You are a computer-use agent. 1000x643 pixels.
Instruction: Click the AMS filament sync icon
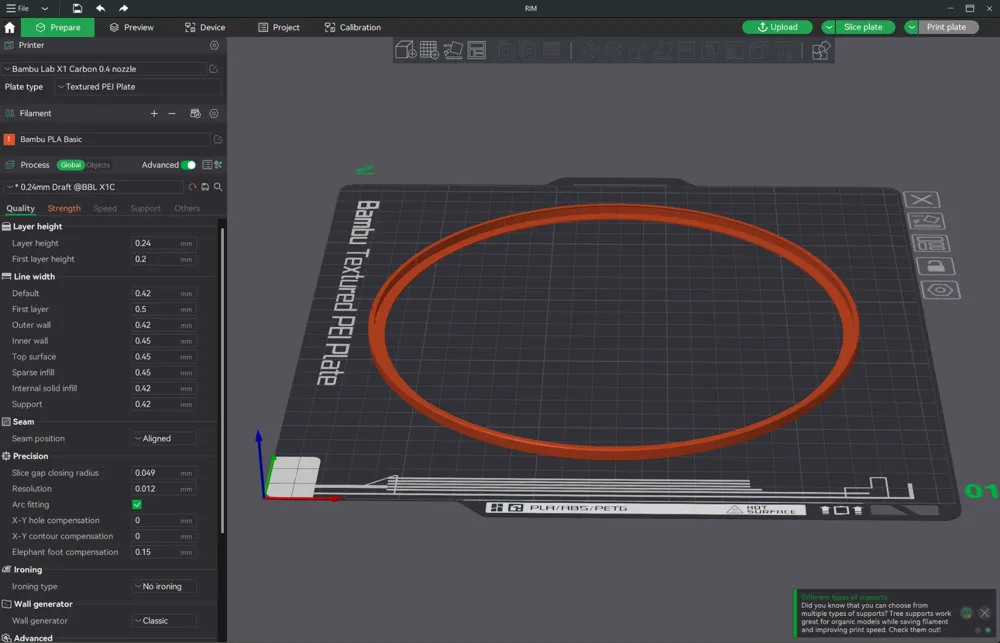[196, 114]
